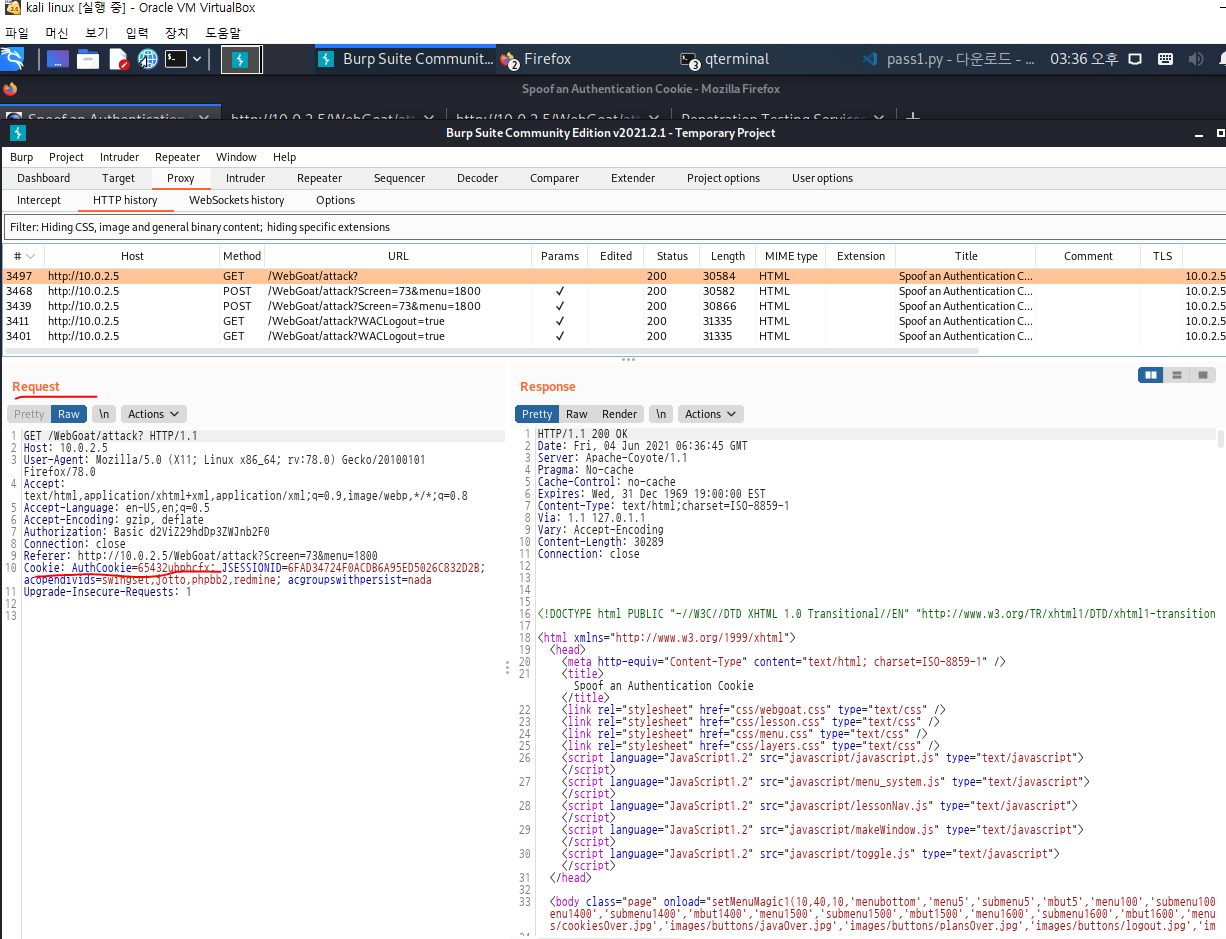Screen dimensions: 1226x939
Task: Switch to pass1.py VS Code taskbar entry
Action: [948, 59]
